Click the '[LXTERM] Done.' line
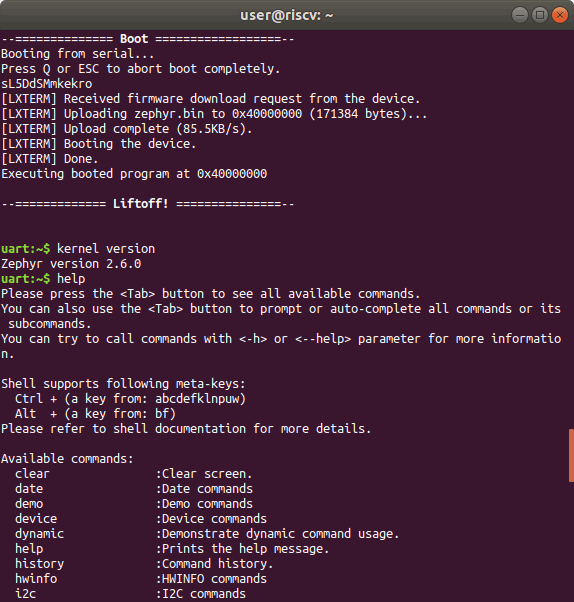The height and width of the screenshot is (602, 574). click(x=50, y=159)
